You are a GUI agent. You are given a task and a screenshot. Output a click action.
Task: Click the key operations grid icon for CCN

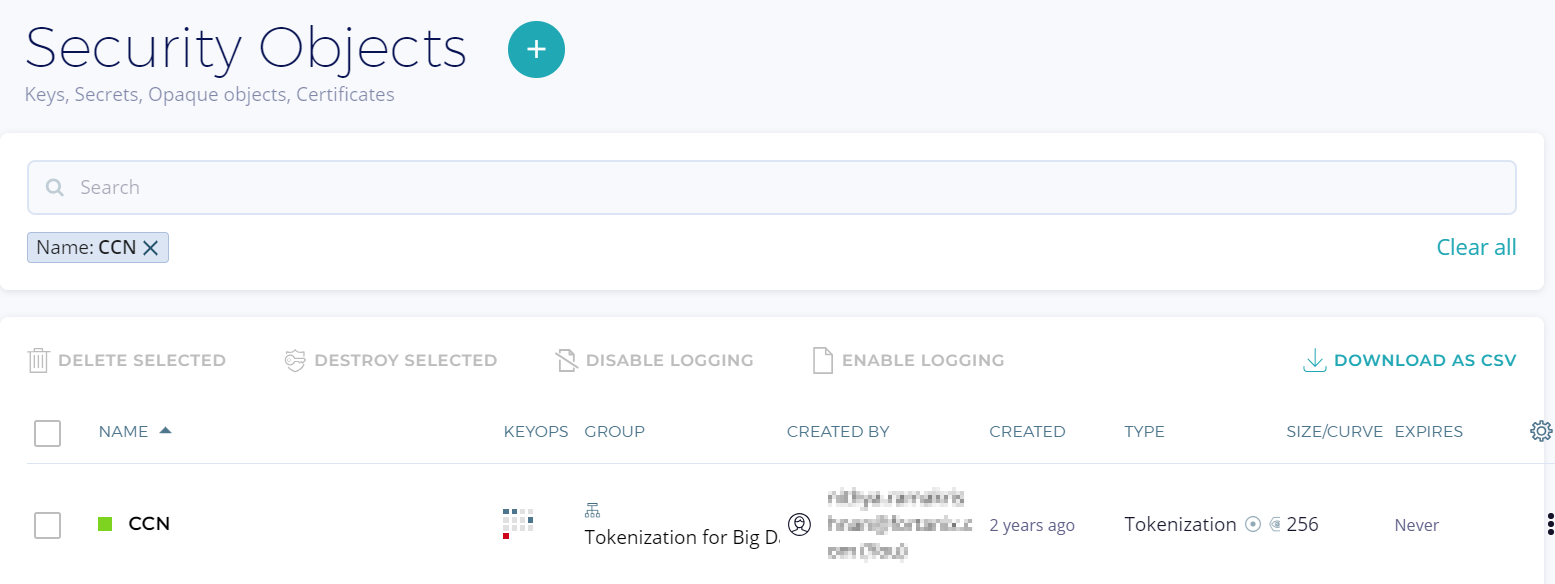click(518, 523)
